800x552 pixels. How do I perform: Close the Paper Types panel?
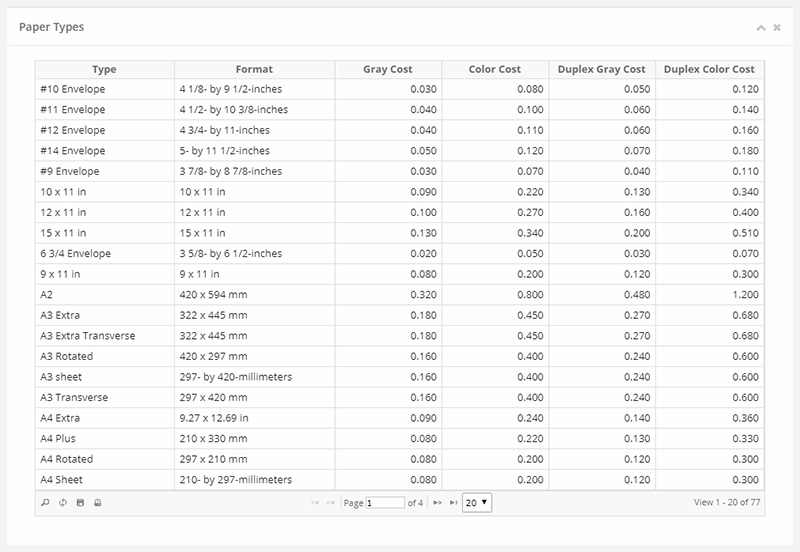[777, 28]
